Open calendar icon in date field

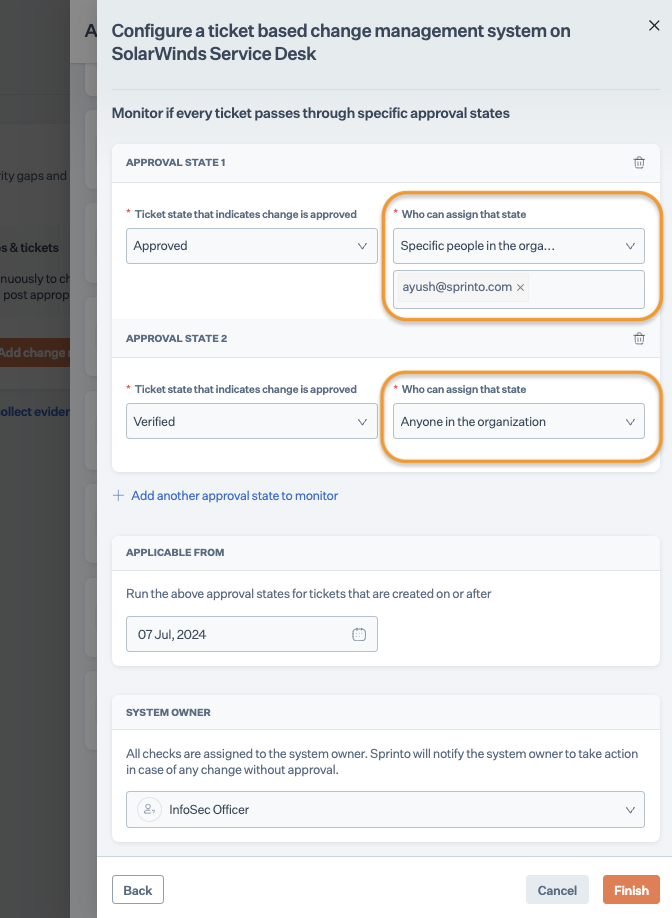coord(359,634)
